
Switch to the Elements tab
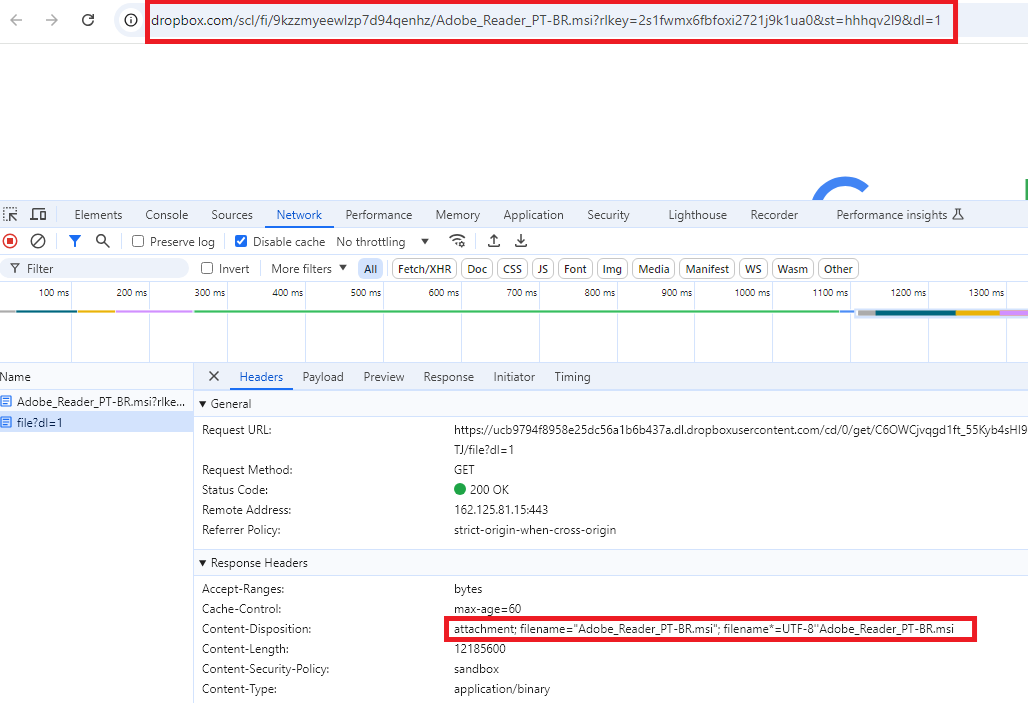click(98, 214)
